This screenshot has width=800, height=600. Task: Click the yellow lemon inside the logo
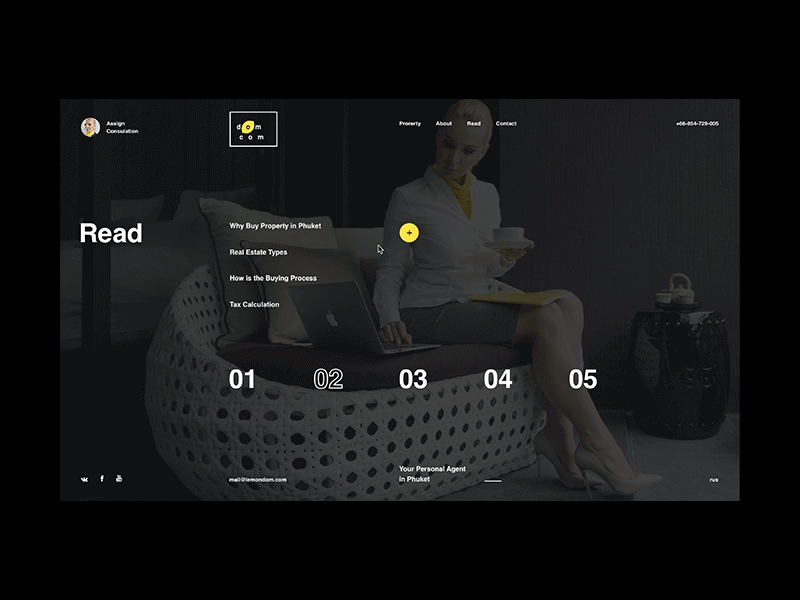[x=247, y=125]
